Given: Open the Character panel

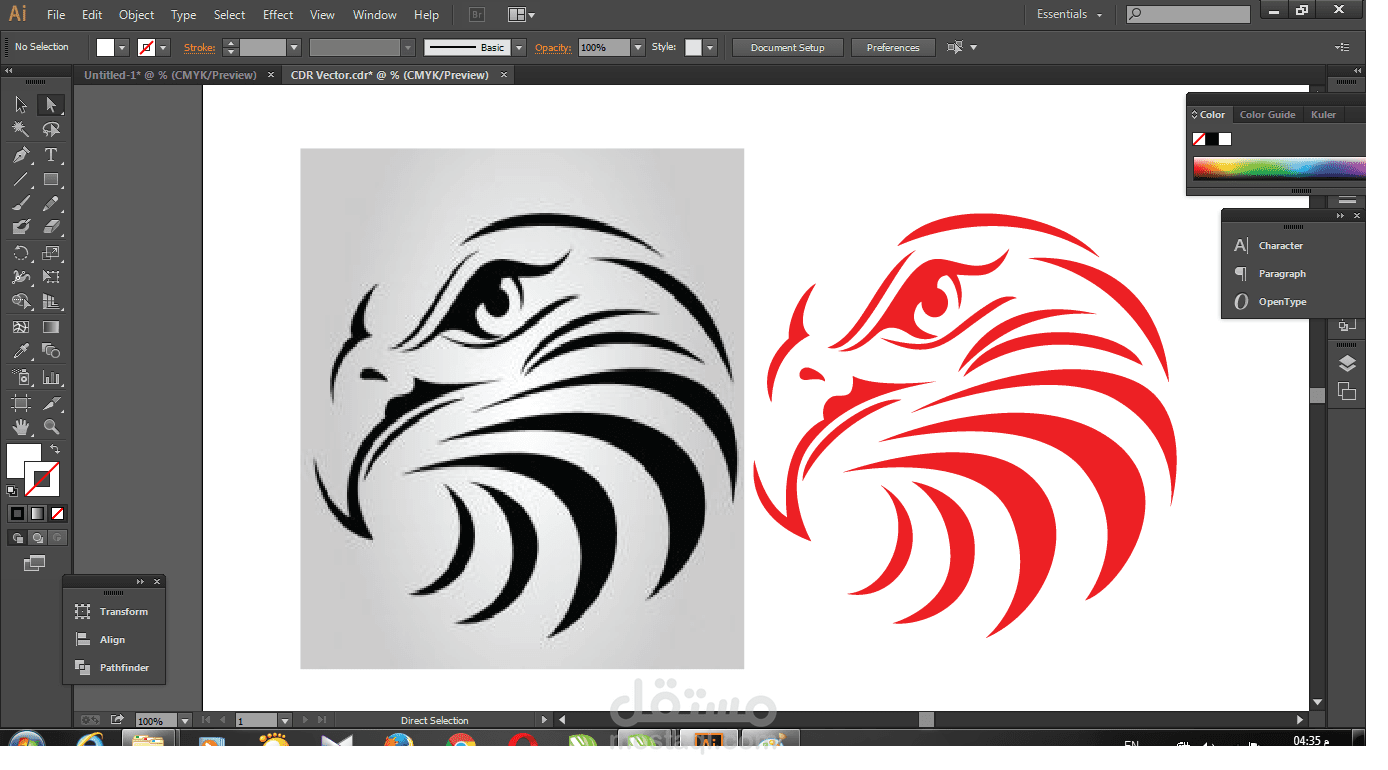Looking at the screenshot, I should pos(1270,245).
